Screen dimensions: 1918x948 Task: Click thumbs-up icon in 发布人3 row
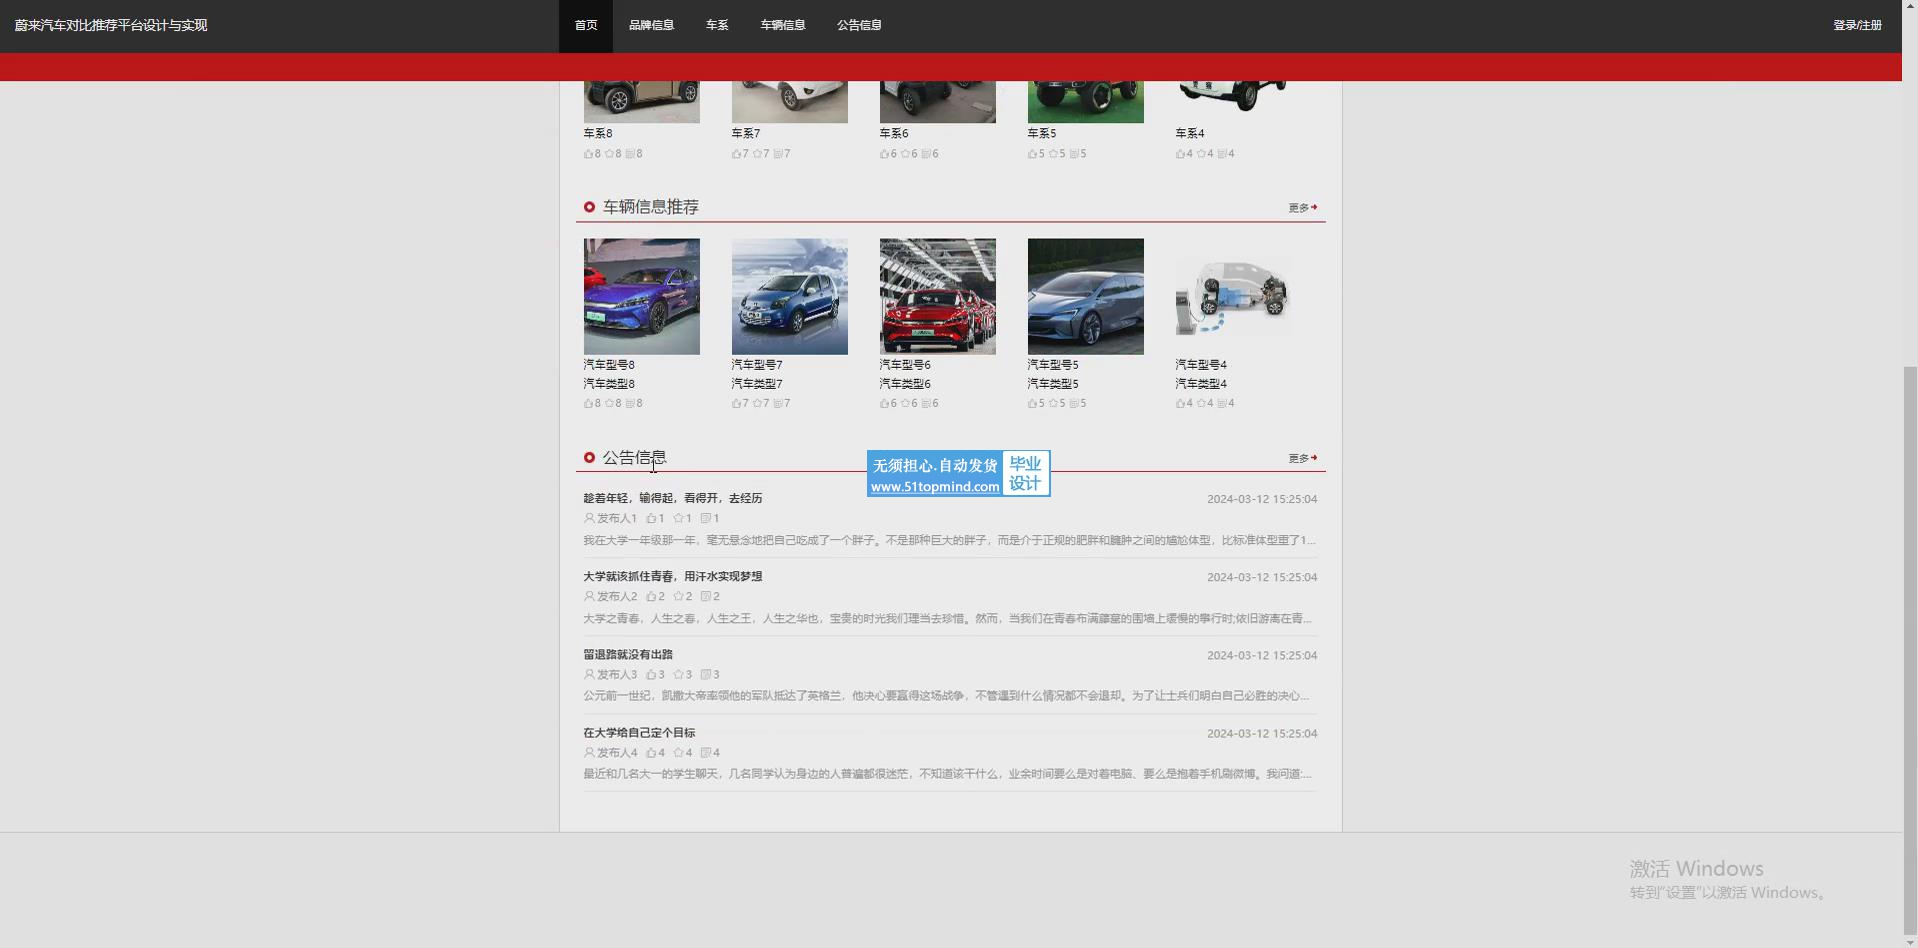(x=651, y=675)
